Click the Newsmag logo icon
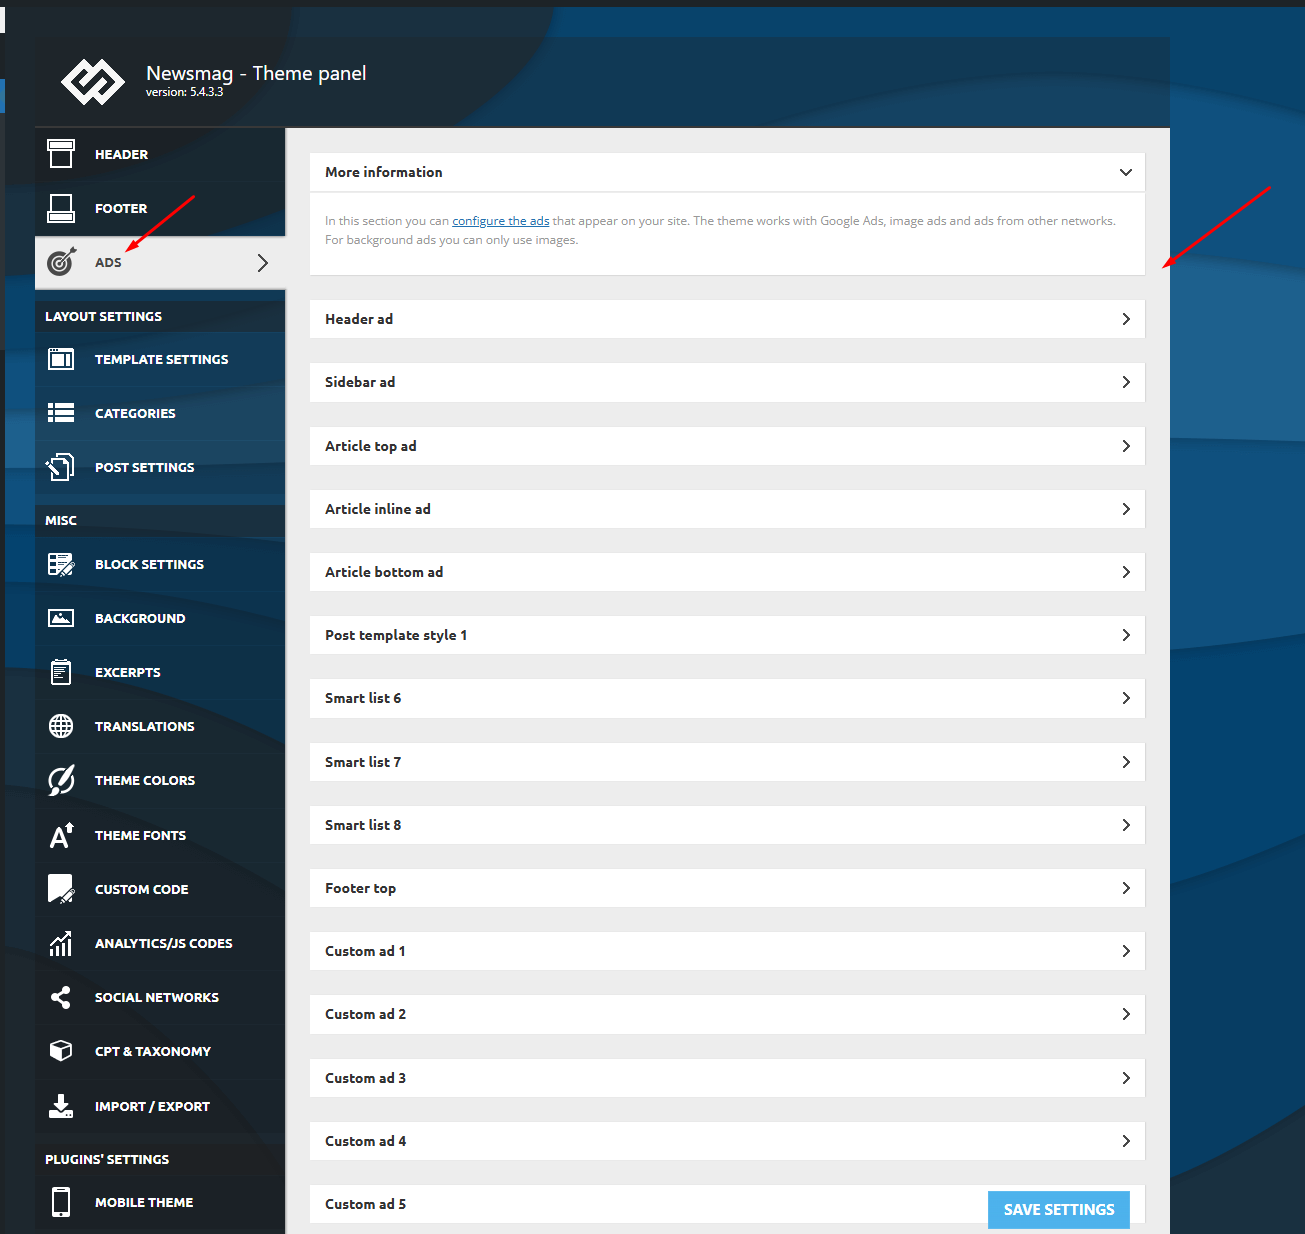The height and width of the screenshot is (1234, 1305). tap(92, 82)
